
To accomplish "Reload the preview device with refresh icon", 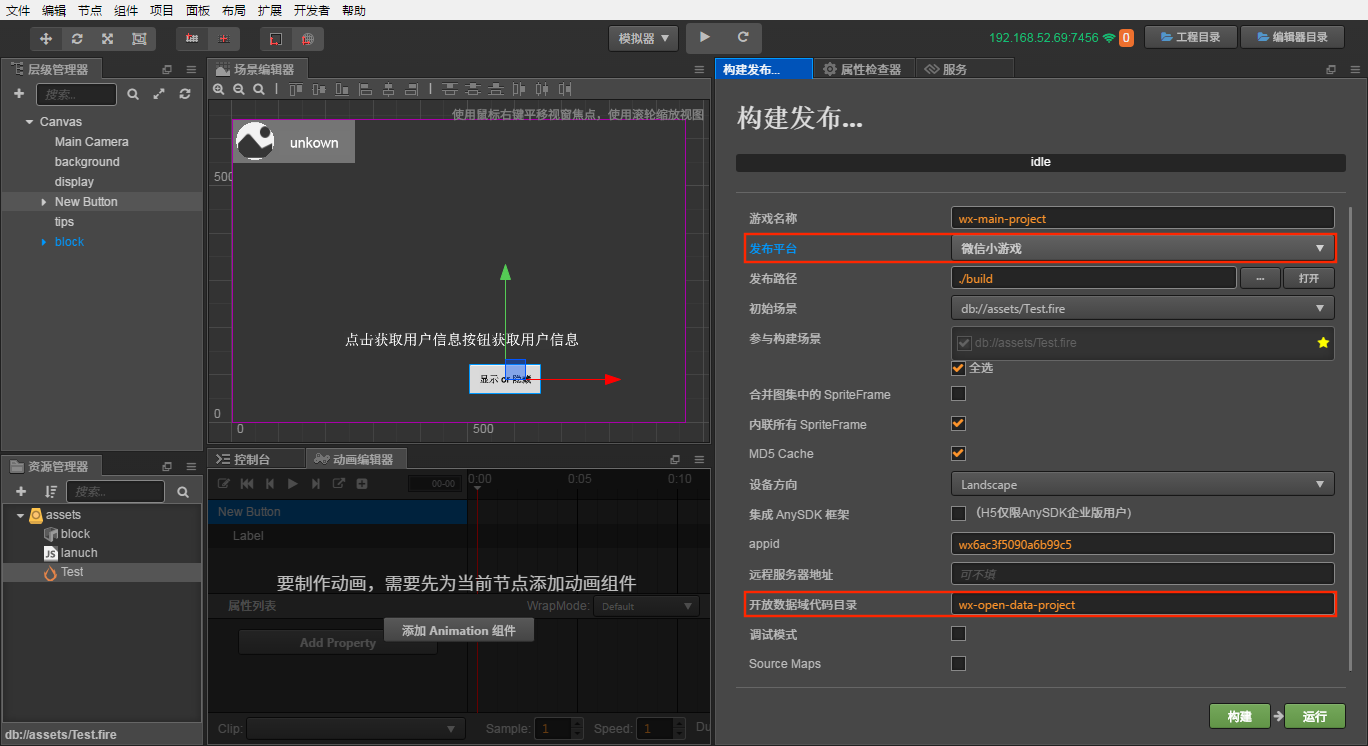I will point(743,37).
